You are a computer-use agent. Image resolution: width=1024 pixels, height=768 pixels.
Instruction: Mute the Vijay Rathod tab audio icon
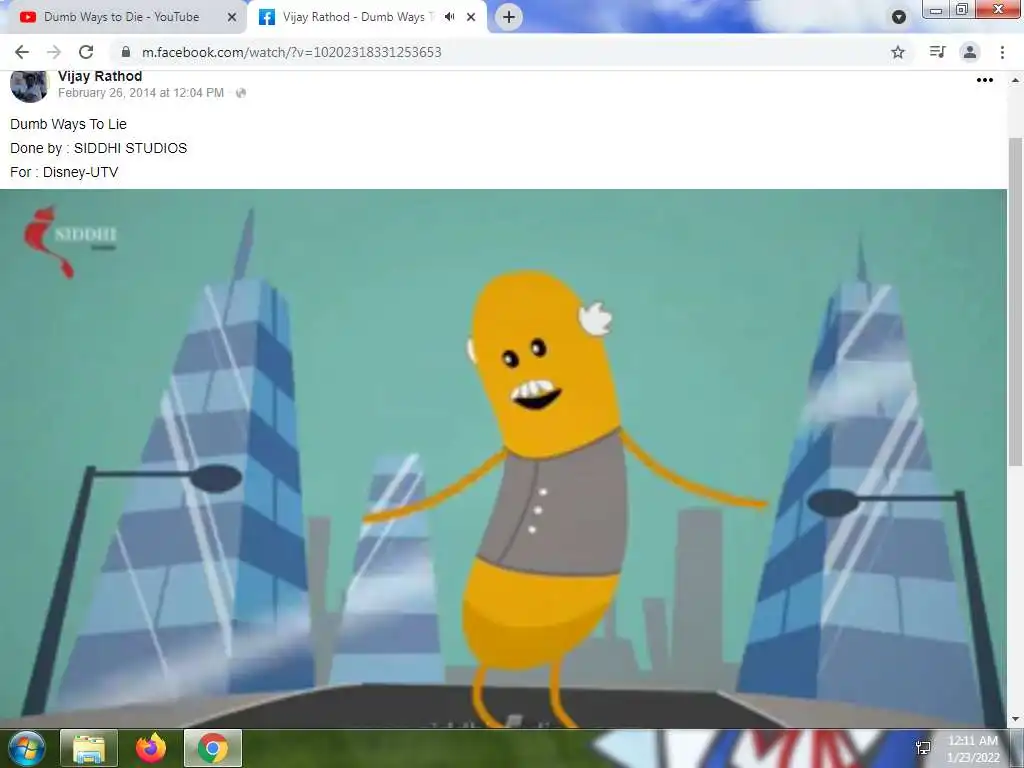449,17
